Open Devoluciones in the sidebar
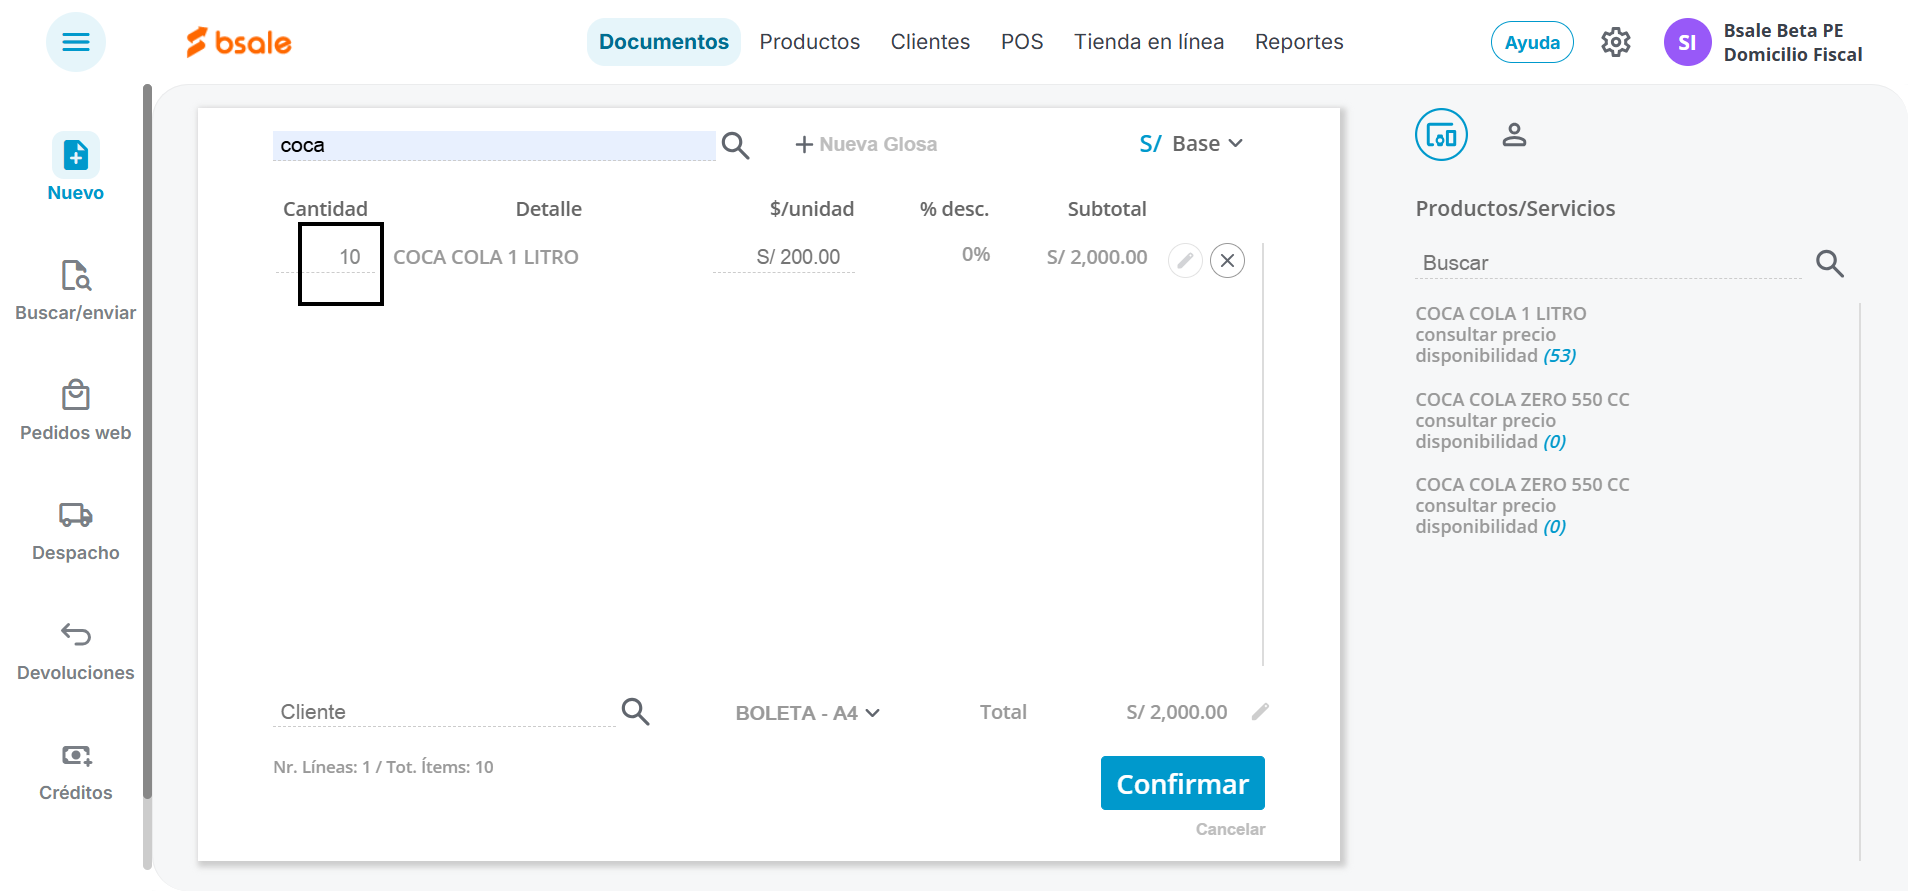The height and width of the screenshot is (891, 1908). [76, 651]
